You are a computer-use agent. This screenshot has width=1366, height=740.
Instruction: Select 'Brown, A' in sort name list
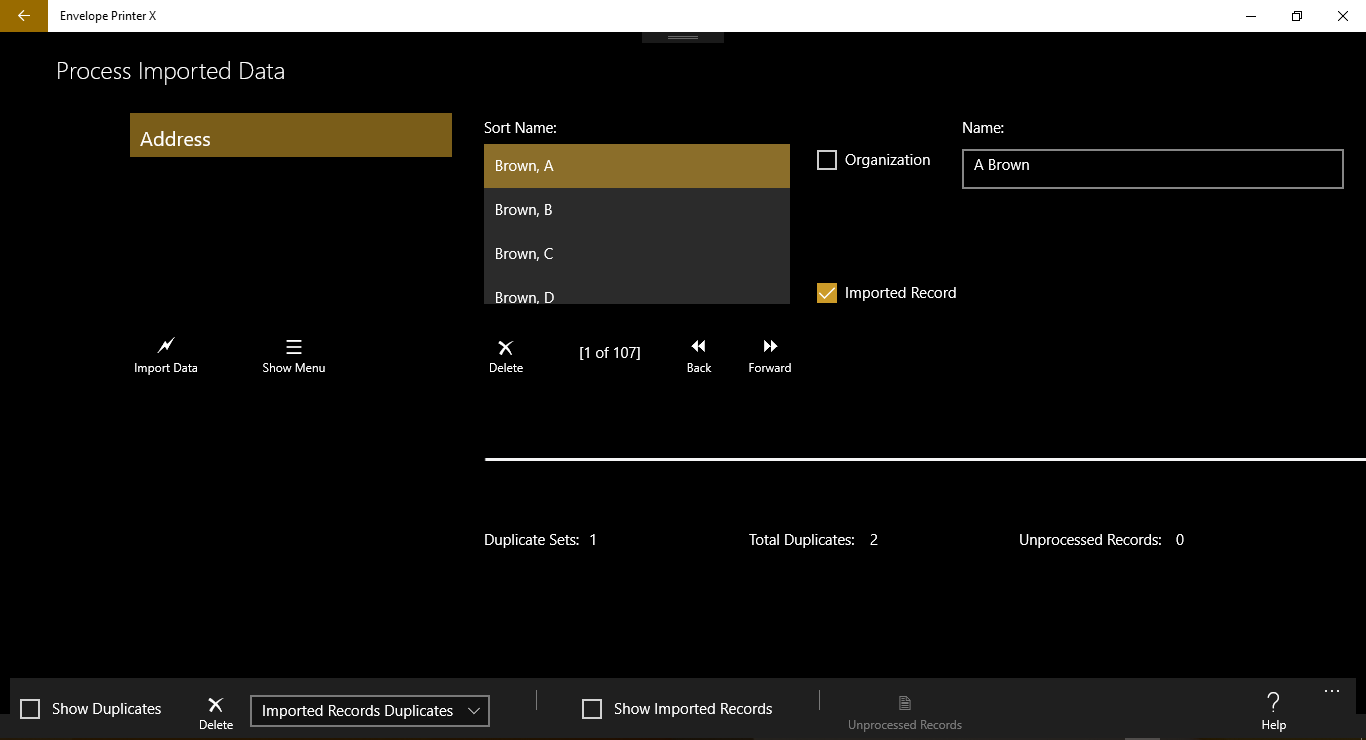(637, 166)
